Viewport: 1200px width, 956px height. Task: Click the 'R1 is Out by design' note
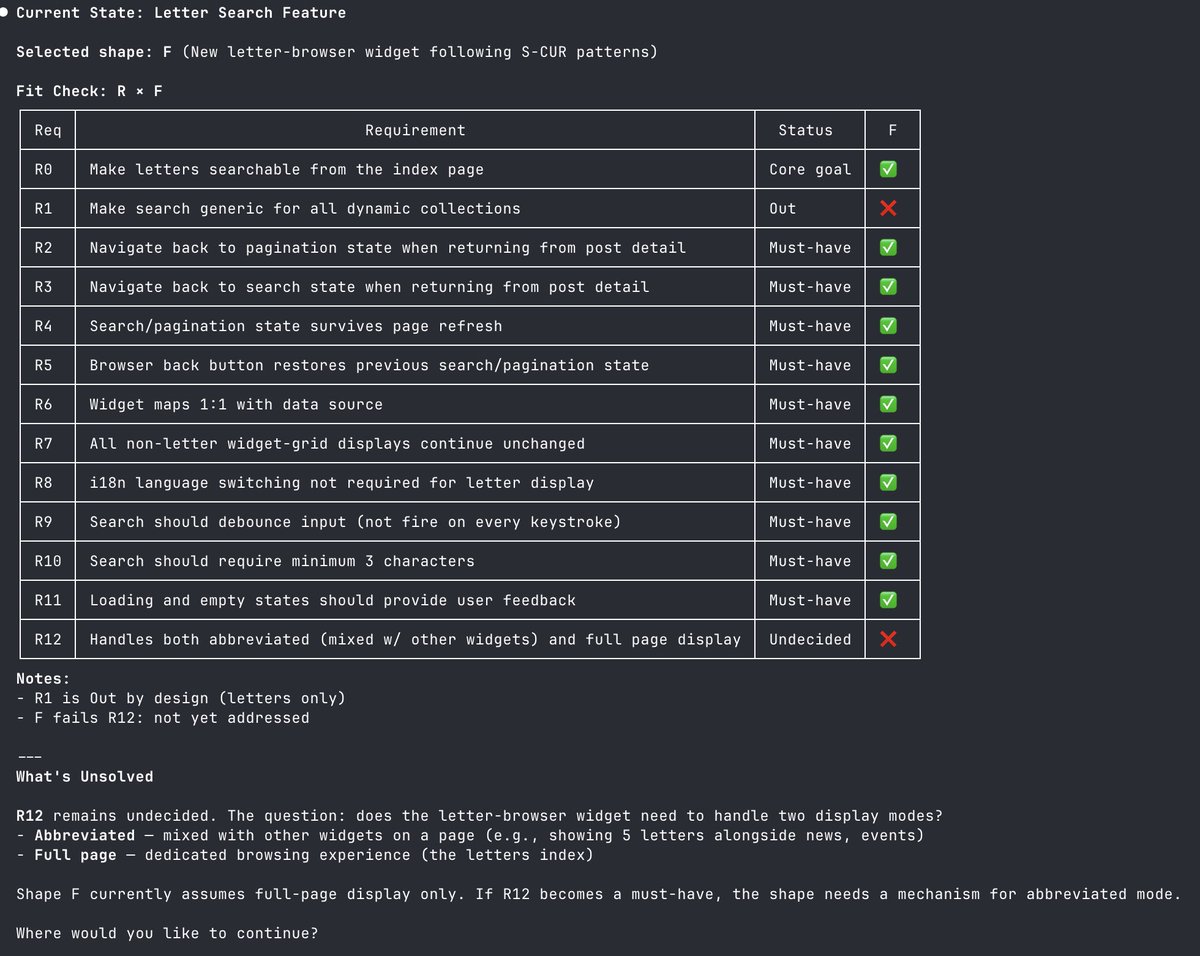point(181,698)
